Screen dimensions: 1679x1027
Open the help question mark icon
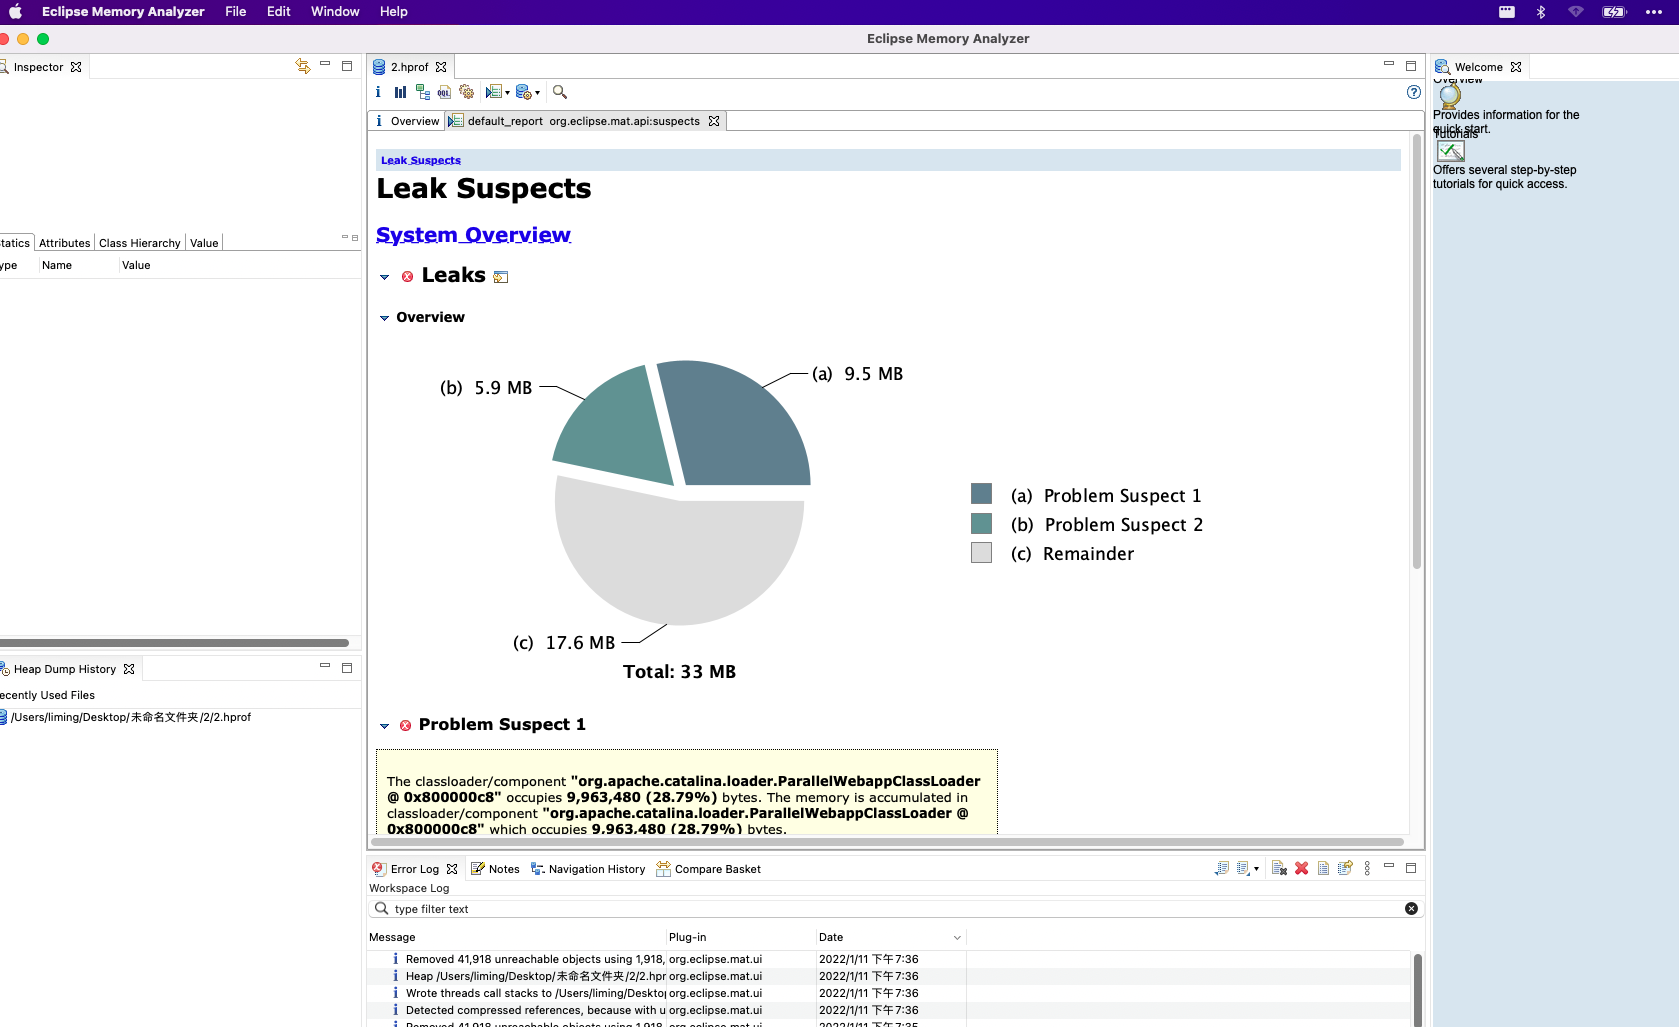1413,92
